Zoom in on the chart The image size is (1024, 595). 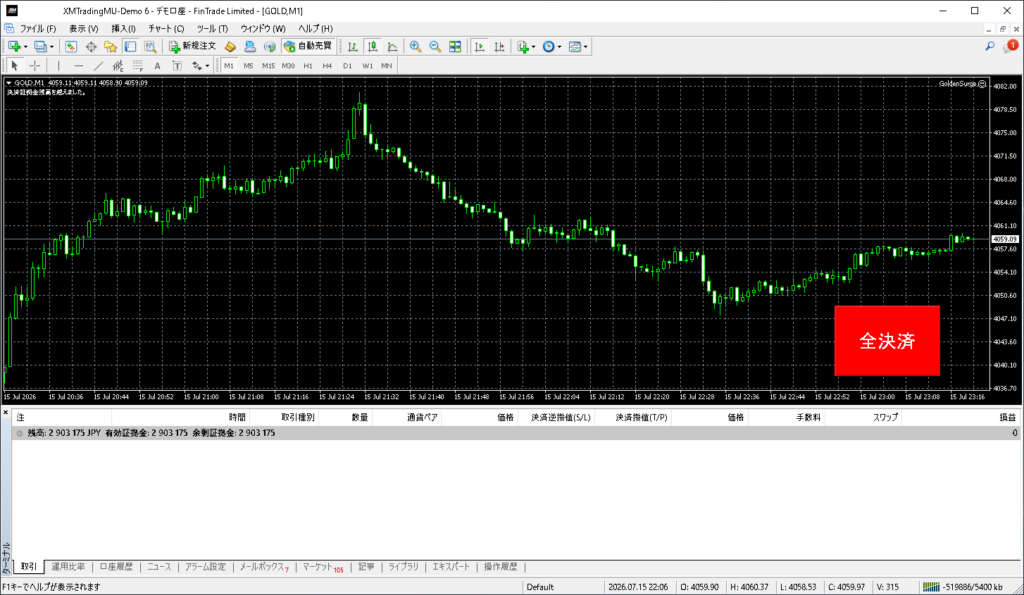tap(415, 46)
